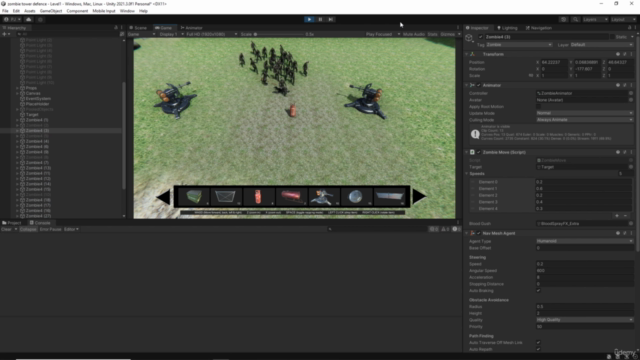
Task: Open the Window menu
Action: (x=127, y=11)
